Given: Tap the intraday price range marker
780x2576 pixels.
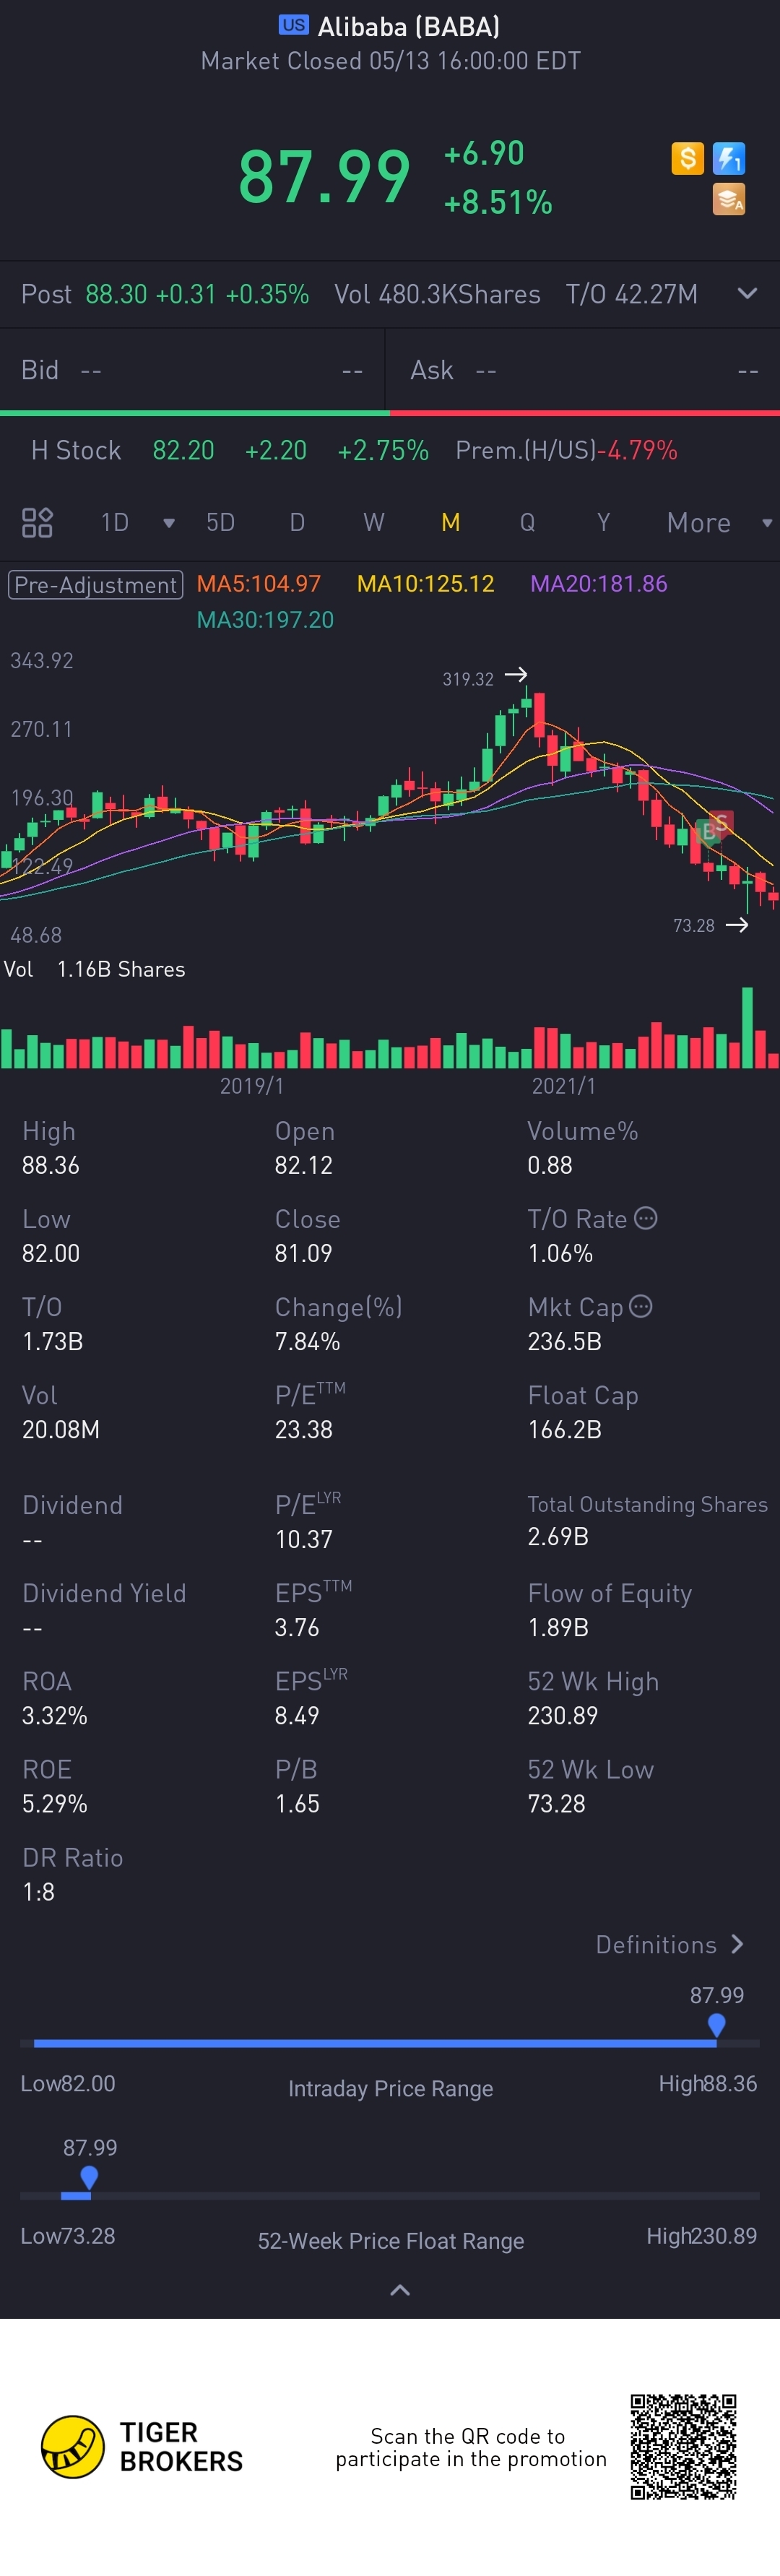Looking at the screenshot, I should click(x=716, y=2025).
